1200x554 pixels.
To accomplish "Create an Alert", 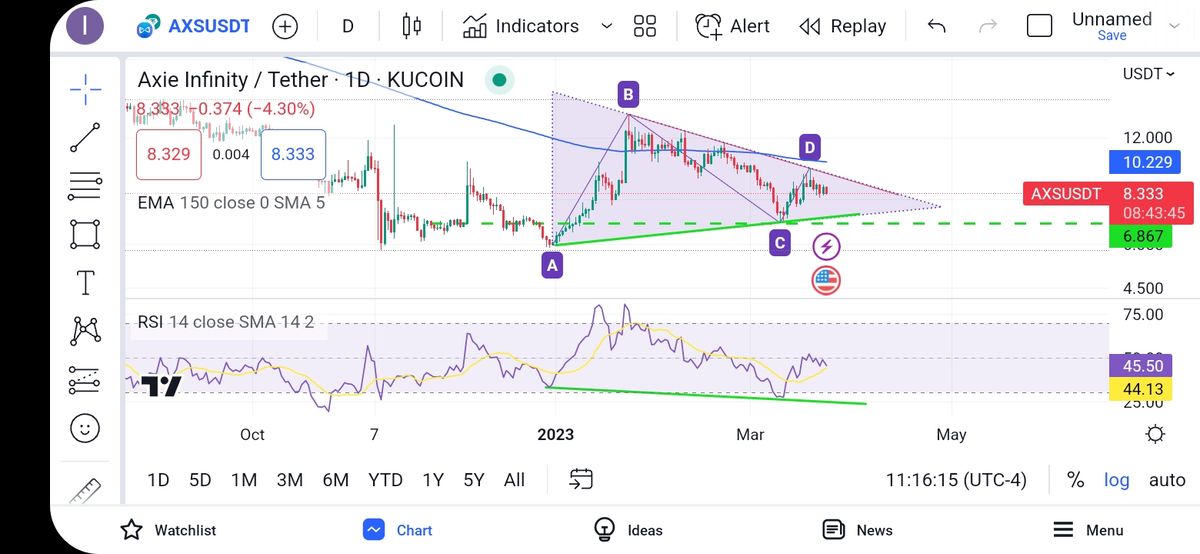I will point(733,26).
